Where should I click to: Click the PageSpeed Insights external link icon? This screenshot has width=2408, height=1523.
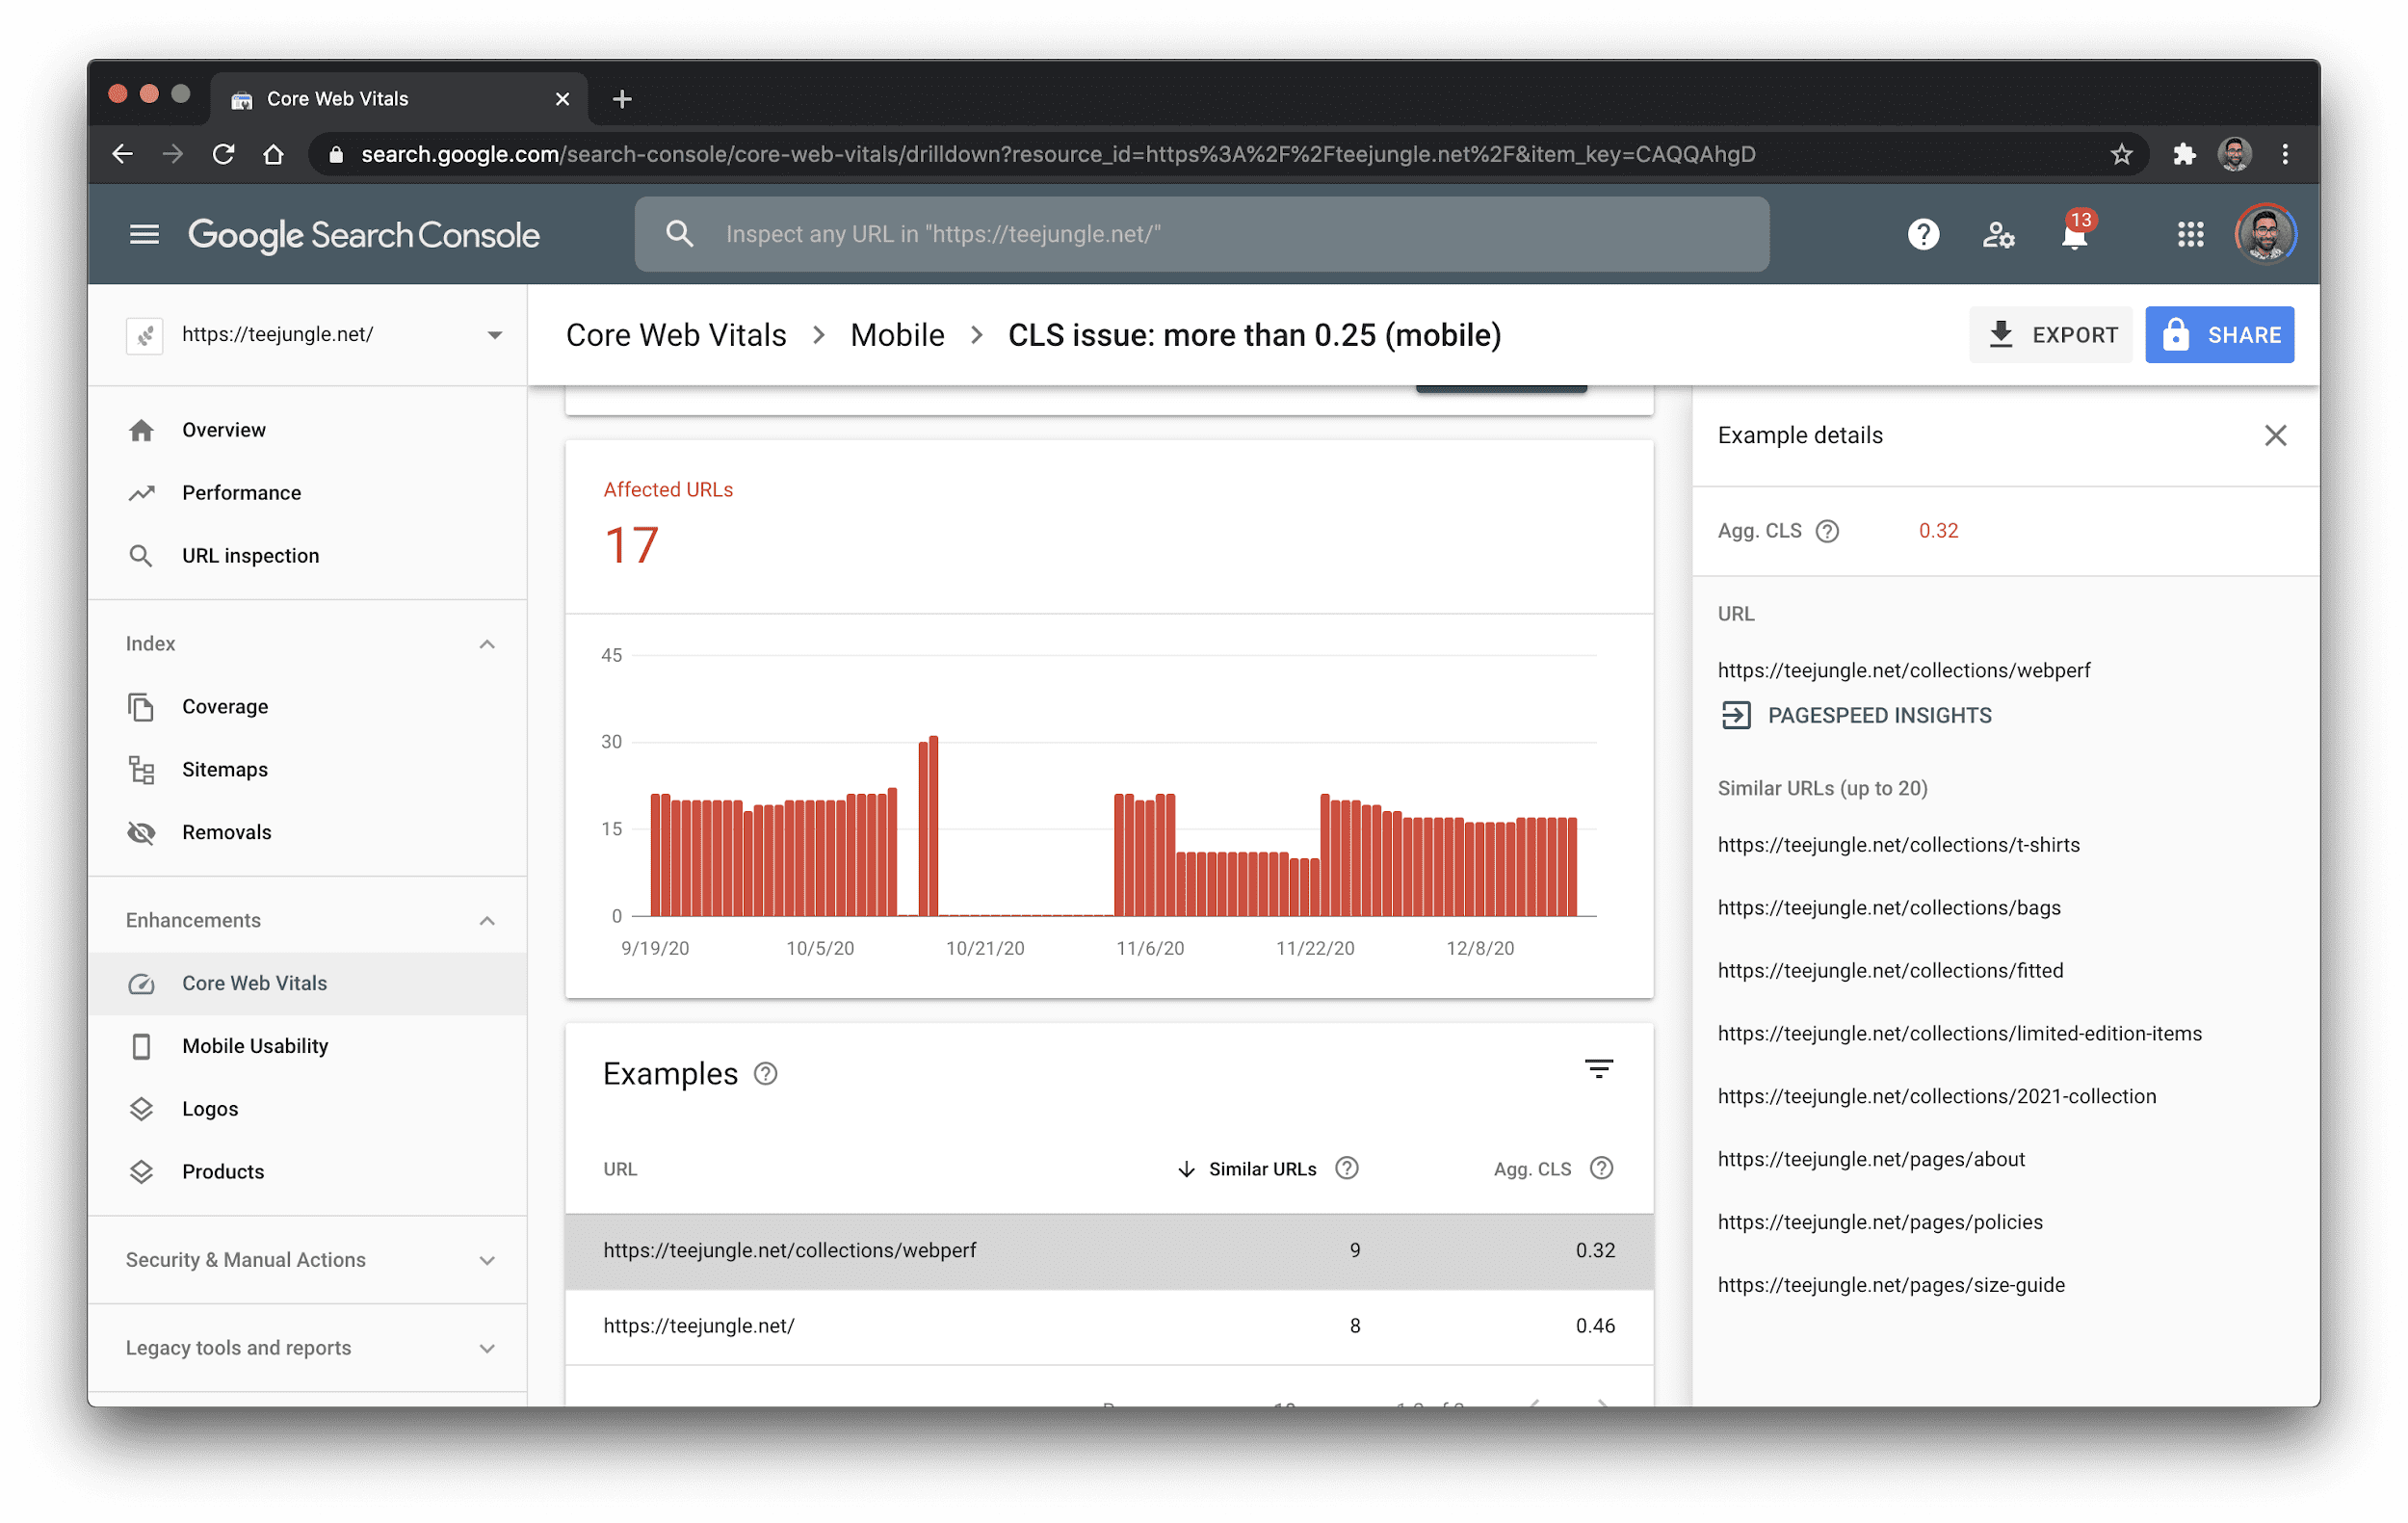pyautogui.click(x=1737, y=716)
